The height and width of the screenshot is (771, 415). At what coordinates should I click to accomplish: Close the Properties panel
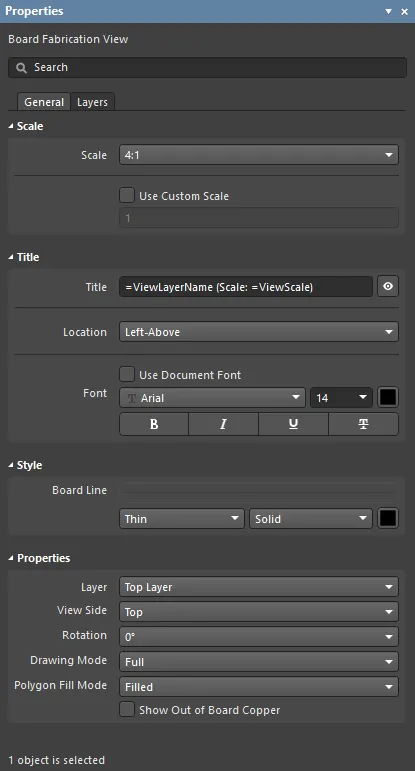point(405,11)
